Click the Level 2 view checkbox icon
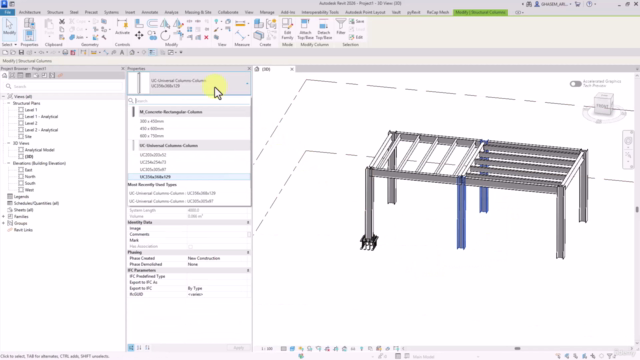The image size is (640, 360). pyautogui.click(x=21, y=123)
